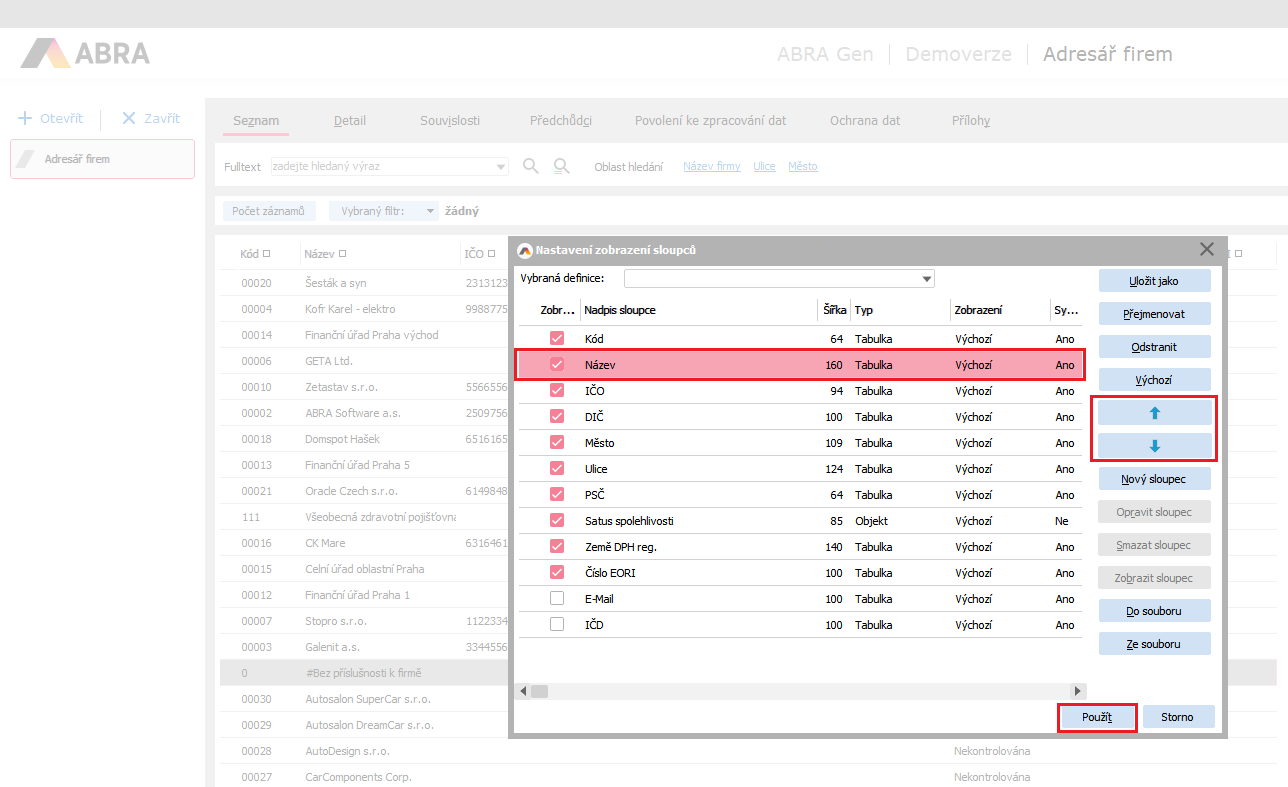Open the Přílohy tab
The width and height of the screenshot is (1288, 787).
click(970, 120)
